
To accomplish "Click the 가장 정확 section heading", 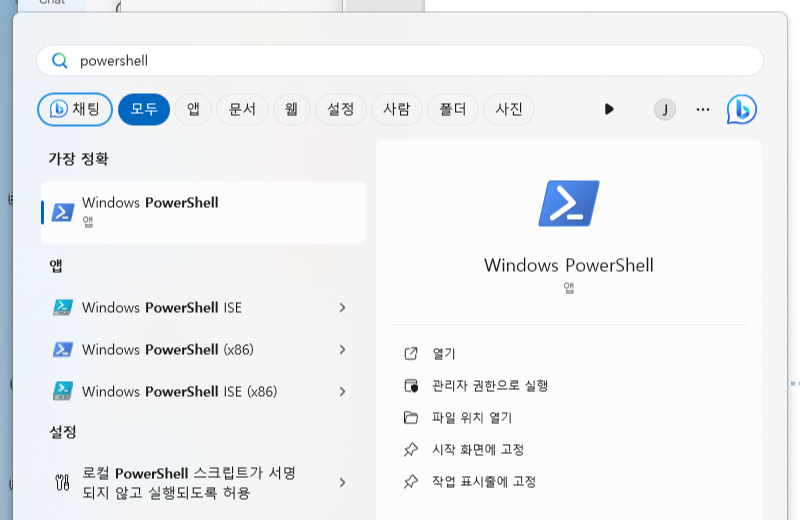I will click(78, 159).
